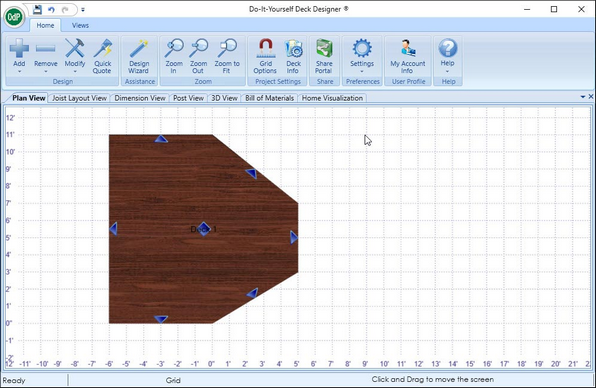Open the Share Portal

[x=324, y=56]
